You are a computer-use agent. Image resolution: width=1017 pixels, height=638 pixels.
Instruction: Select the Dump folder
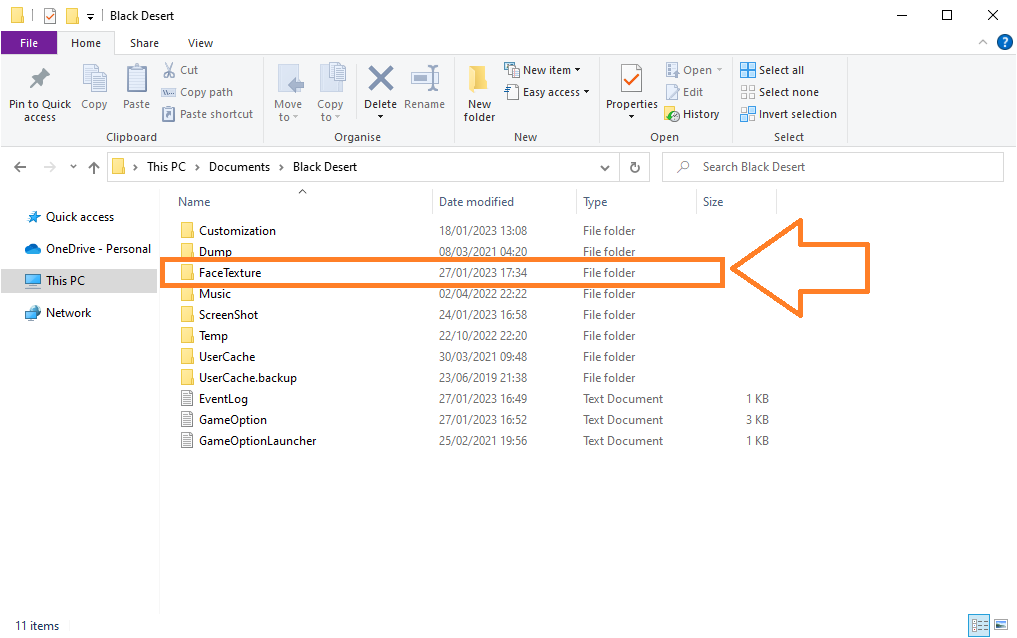[215, 252]
